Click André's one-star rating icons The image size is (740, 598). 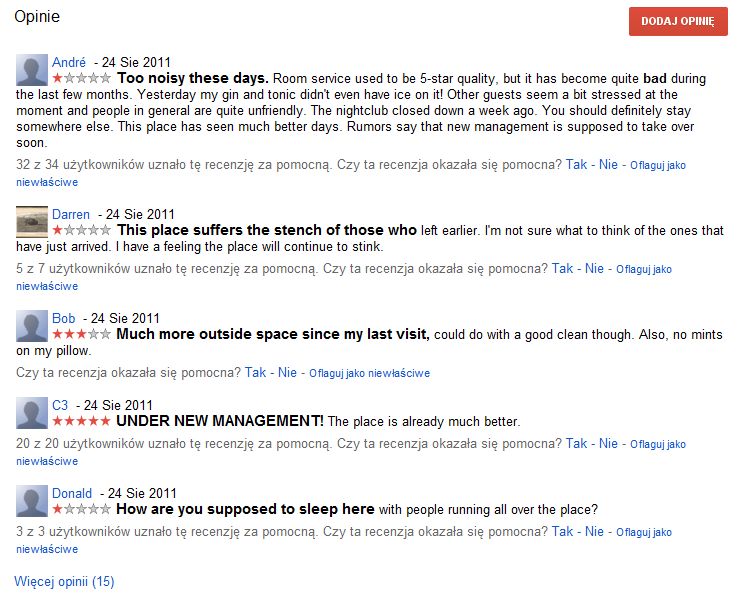pyautogui.click(x=81, y=78)
